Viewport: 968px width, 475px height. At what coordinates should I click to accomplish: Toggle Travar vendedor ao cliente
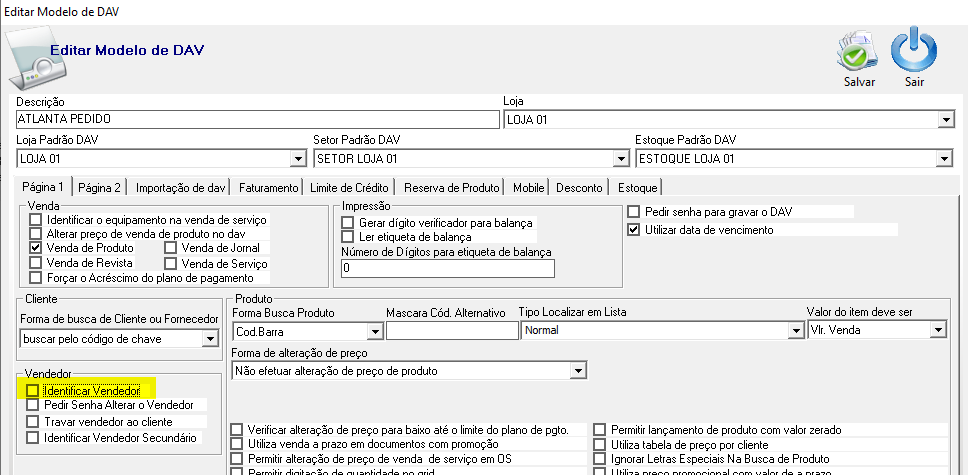(32, 422)
